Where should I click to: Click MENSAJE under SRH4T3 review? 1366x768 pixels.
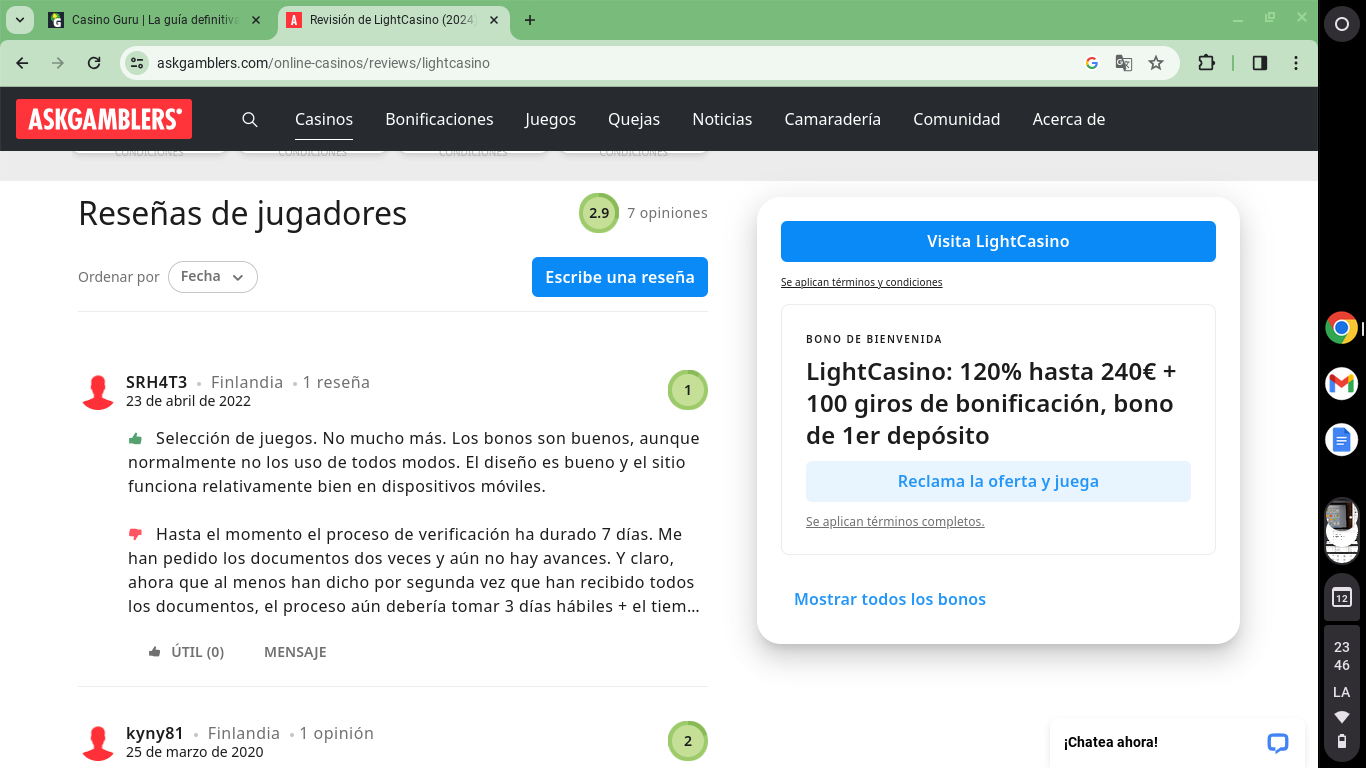295,652
